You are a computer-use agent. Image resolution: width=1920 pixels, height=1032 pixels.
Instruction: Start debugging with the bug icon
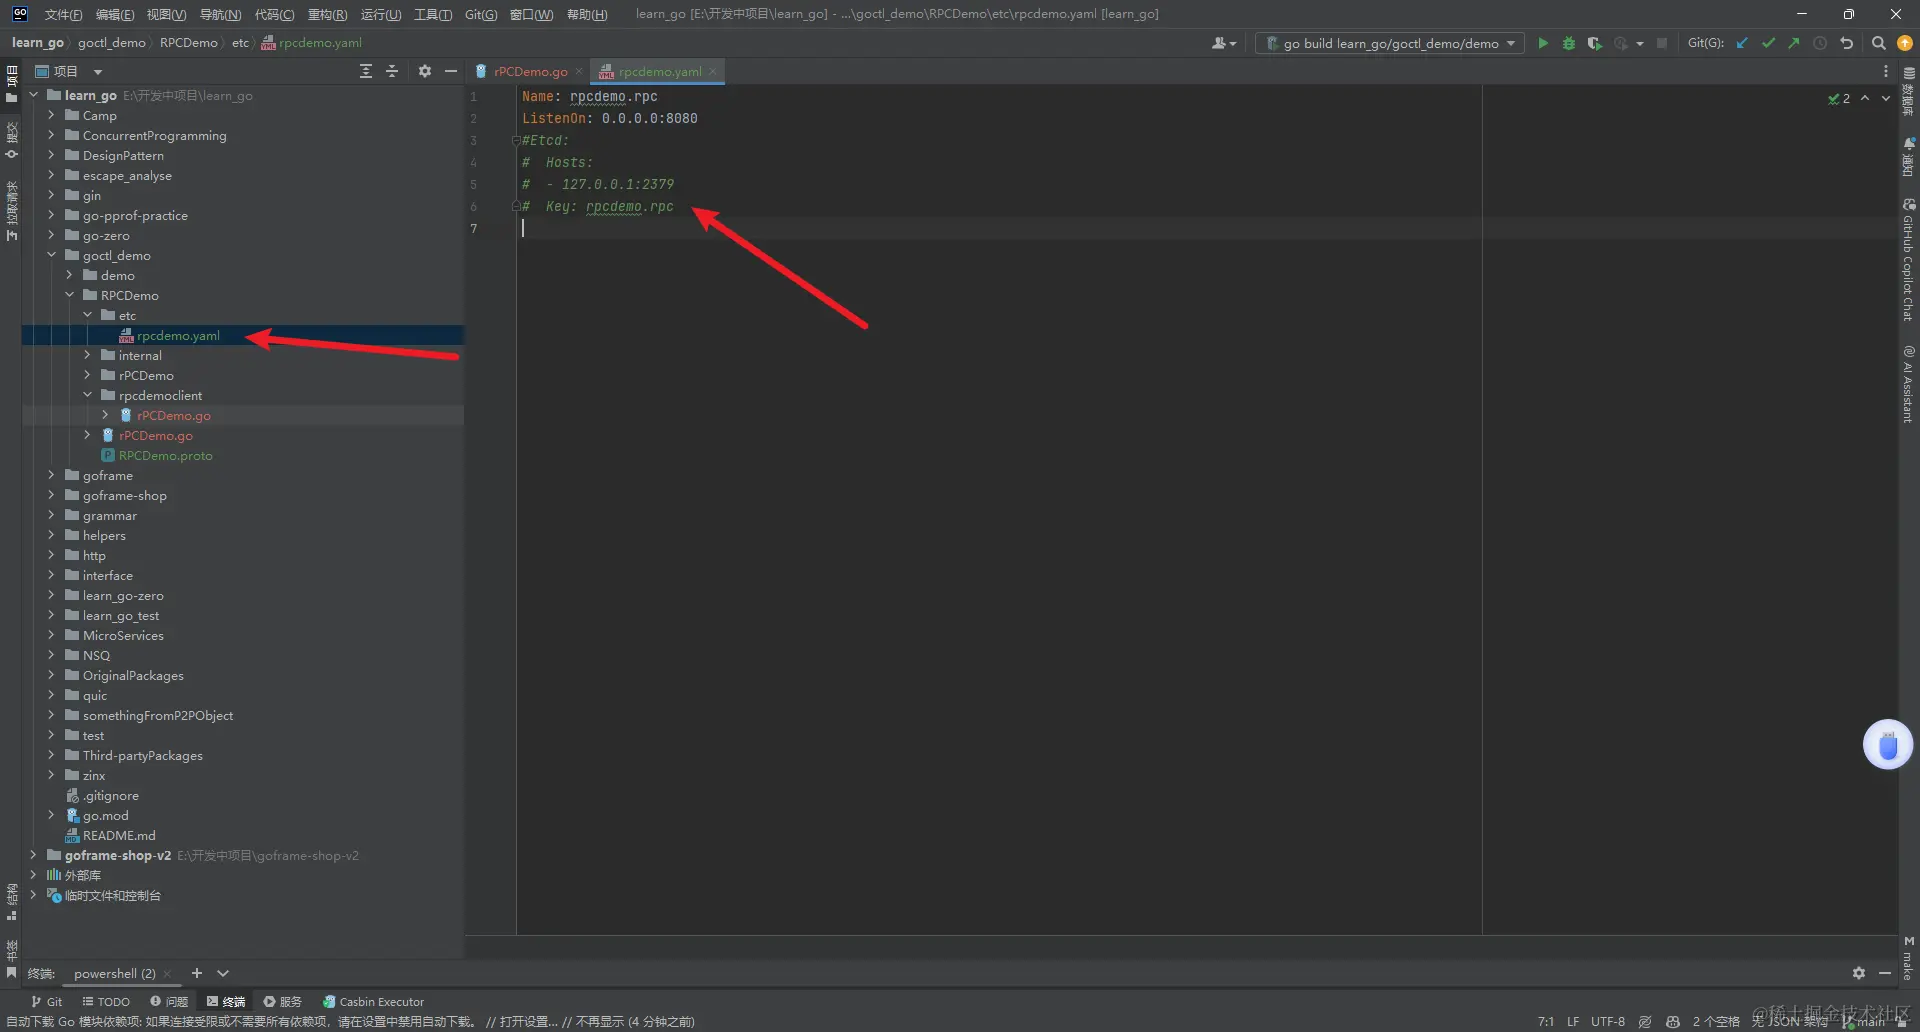tap(1568, 43)
